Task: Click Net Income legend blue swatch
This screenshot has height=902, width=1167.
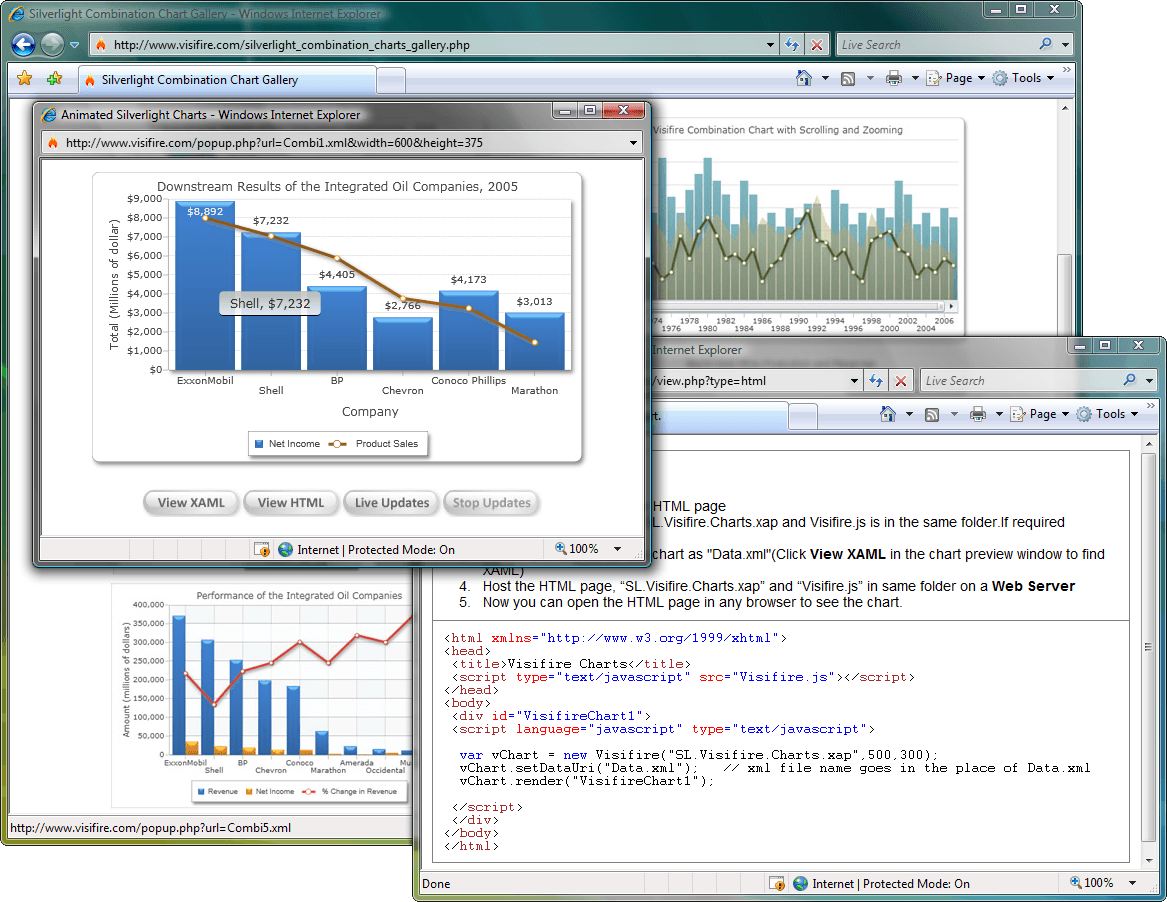Action: click(x=259, y=444)
